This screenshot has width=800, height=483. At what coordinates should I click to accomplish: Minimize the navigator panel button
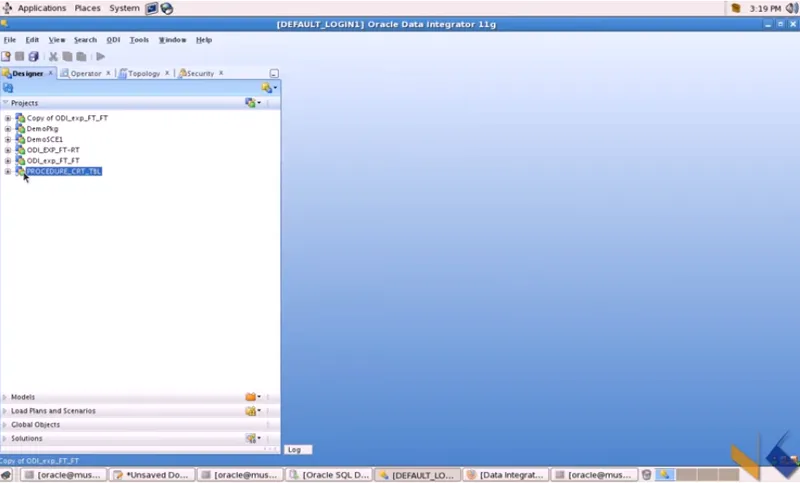click(274, 73)
